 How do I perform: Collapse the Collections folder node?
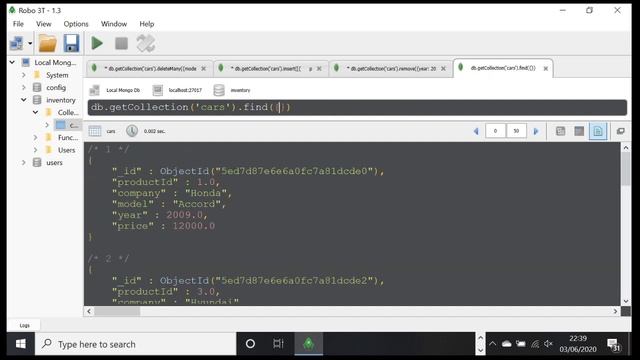36,112
